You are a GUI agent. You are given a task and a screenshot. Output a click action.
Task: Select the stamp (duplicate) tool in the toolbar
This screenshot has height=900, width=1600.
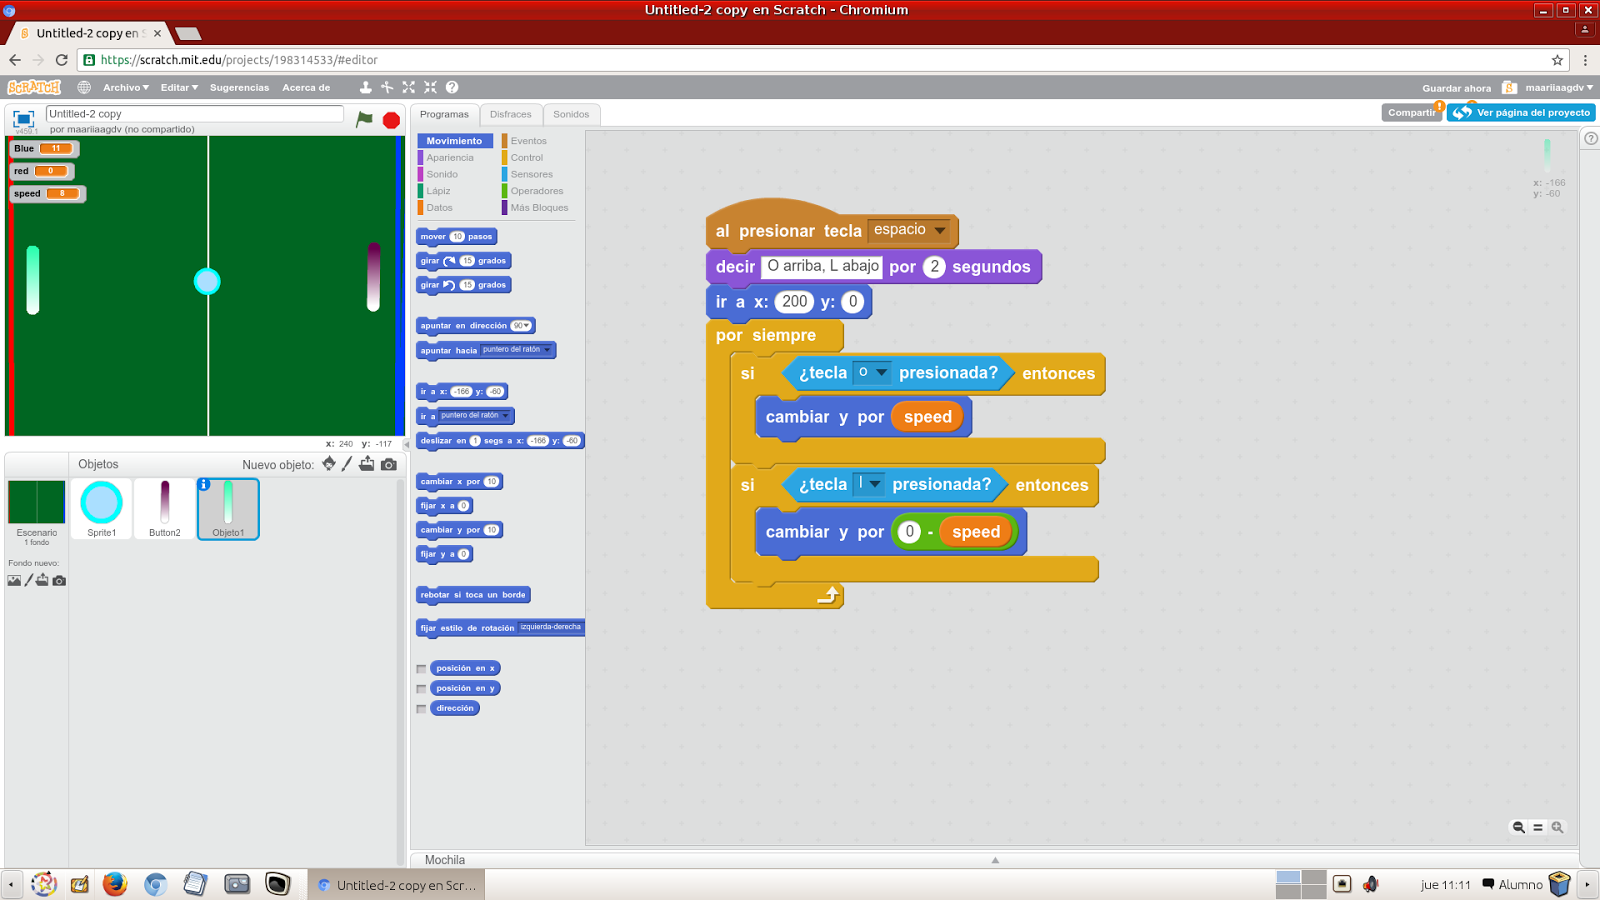(365, 88)
